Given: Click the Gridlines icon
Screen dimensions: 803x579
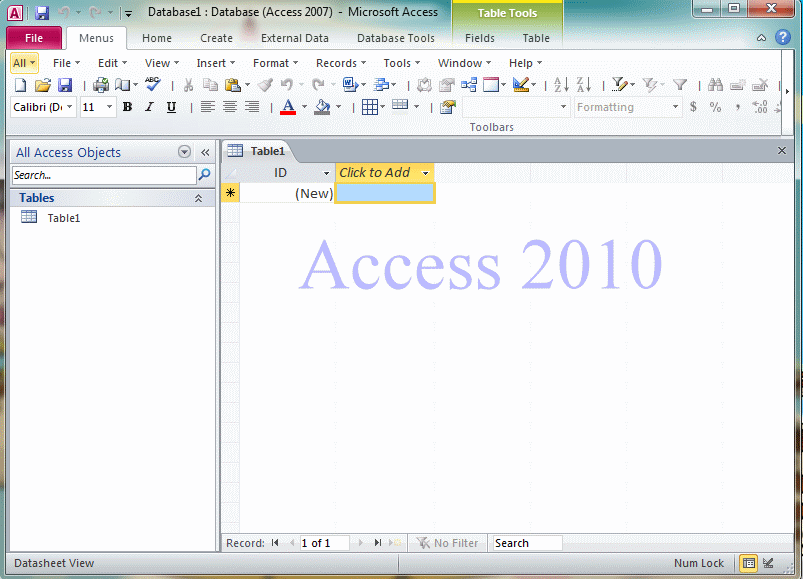Looking at the screenshot, I should coord(370,107).
